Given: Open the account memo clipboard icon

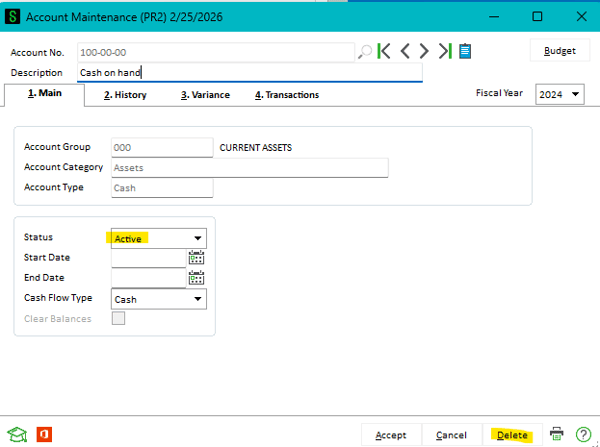Looking at the screenshot, I should 465,51.
